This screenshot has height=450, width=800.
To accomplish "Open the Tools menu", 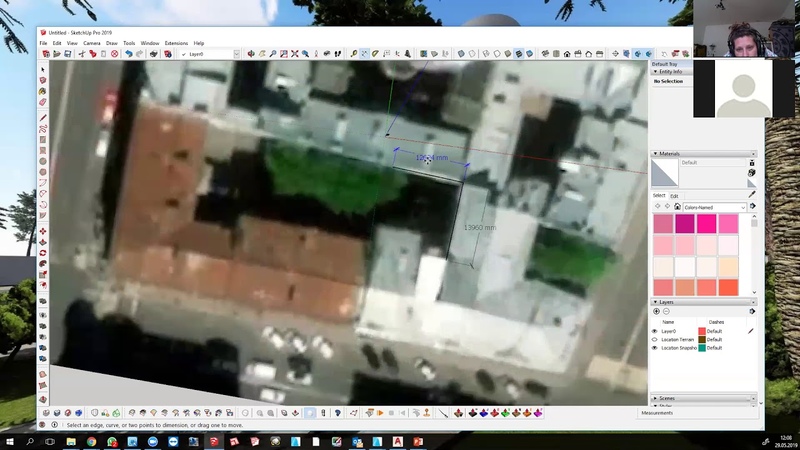I will pyautogui.click(x=129, y=43).
